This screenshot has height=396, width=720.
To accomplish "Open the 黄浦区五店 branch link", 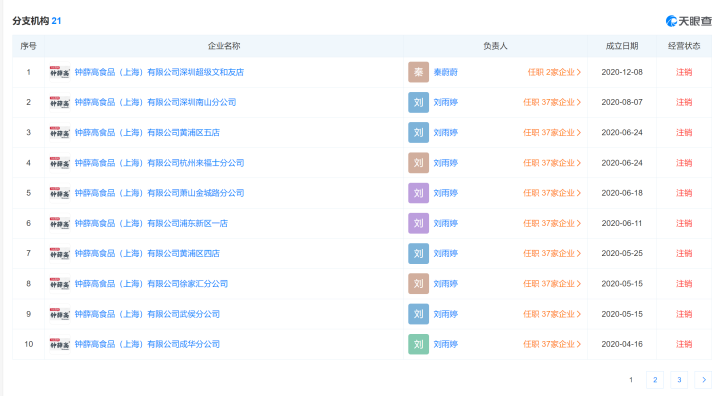I will 147,133.
